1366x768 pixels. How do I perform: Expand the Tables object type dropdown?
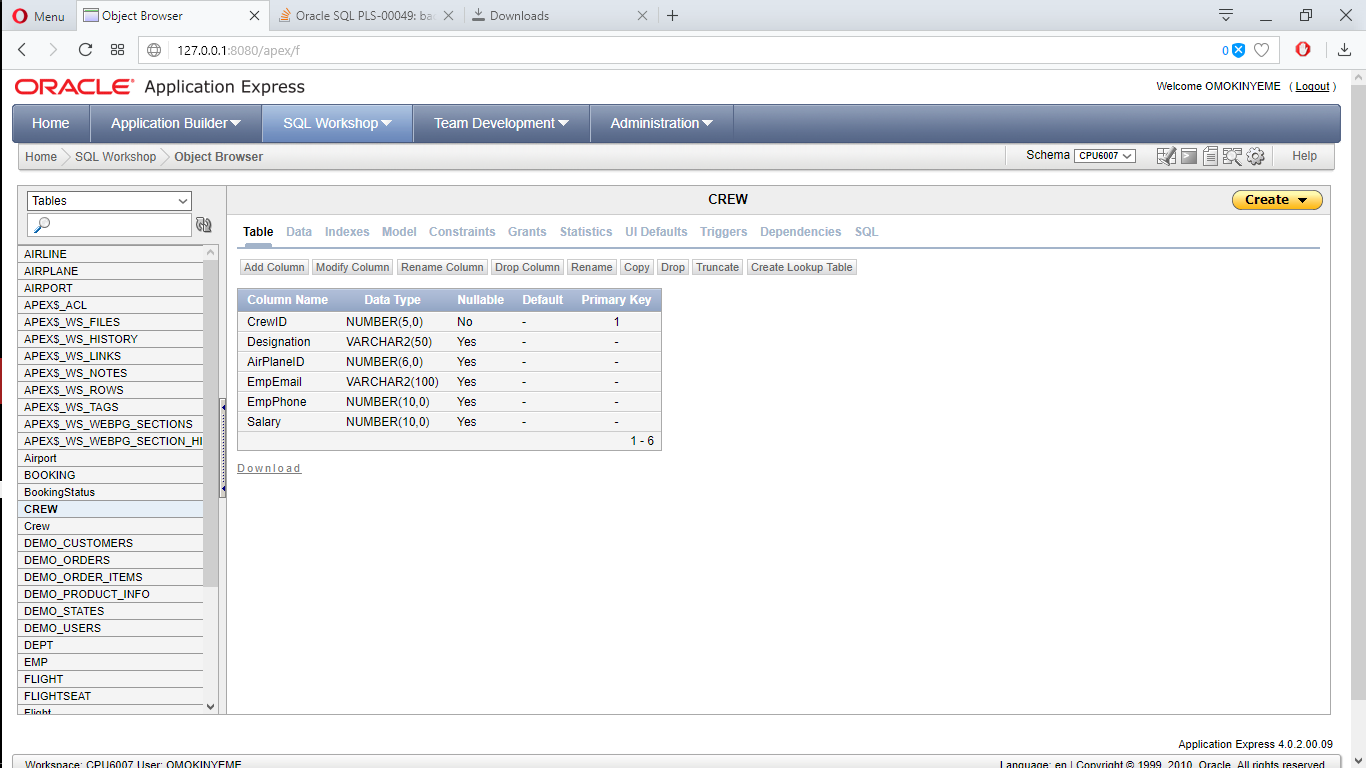click(109, 201)
